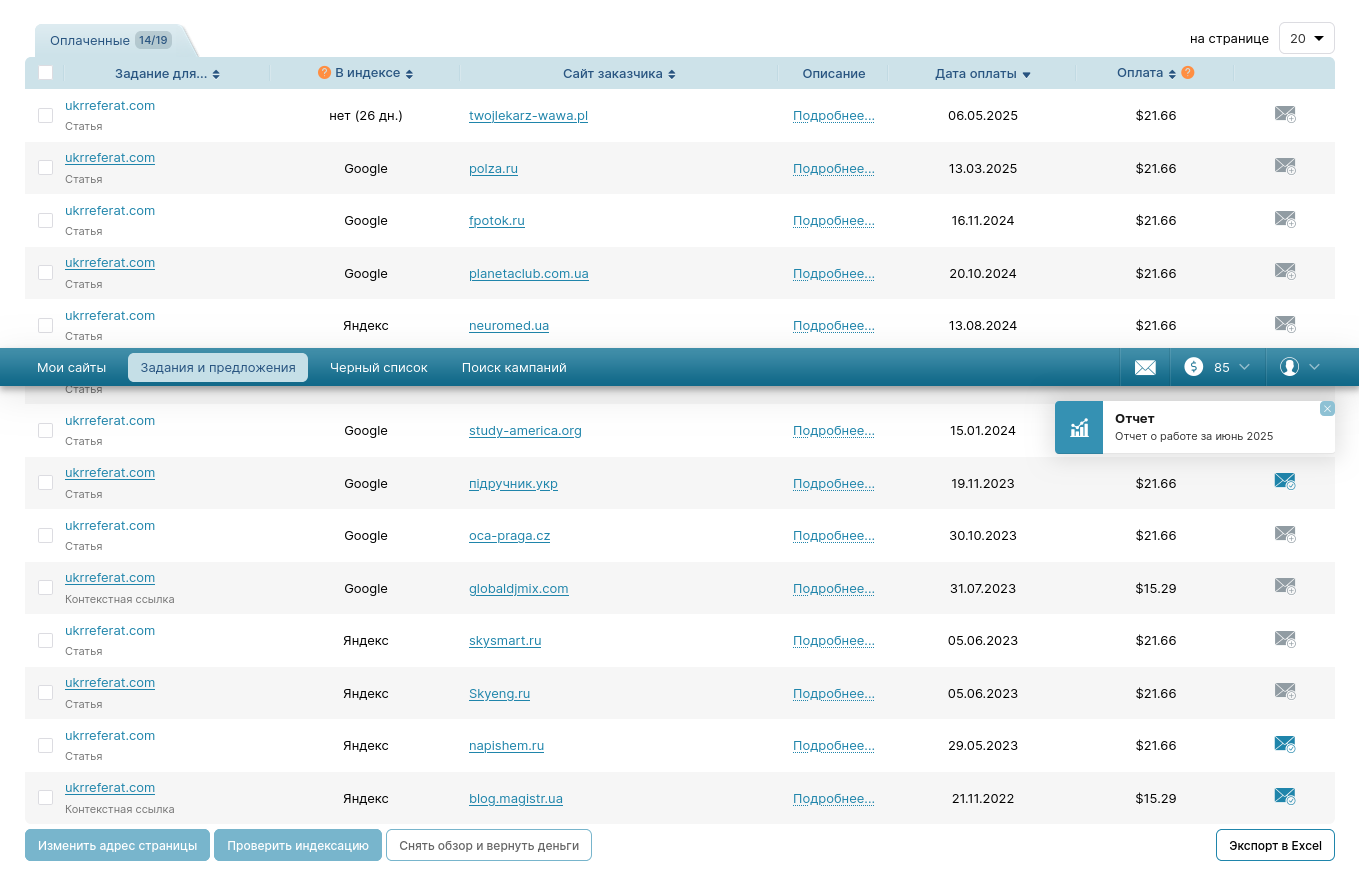
Task: Open message icon for twojlekarz-wawa.pl row
Action: (x=1285, y=114)
